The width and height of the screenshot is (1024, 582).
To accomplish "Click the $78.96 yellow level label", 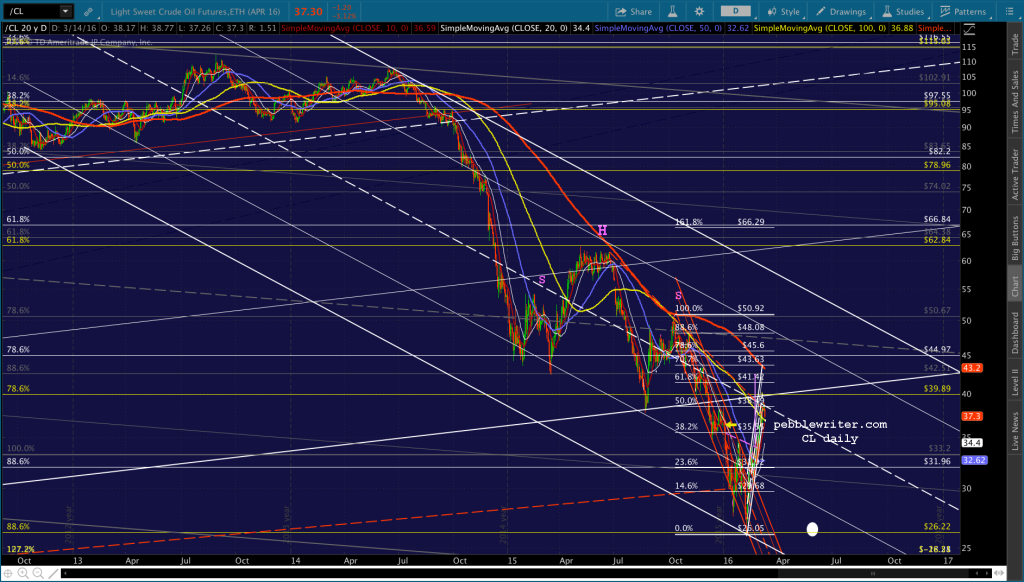I will [937, 165].
